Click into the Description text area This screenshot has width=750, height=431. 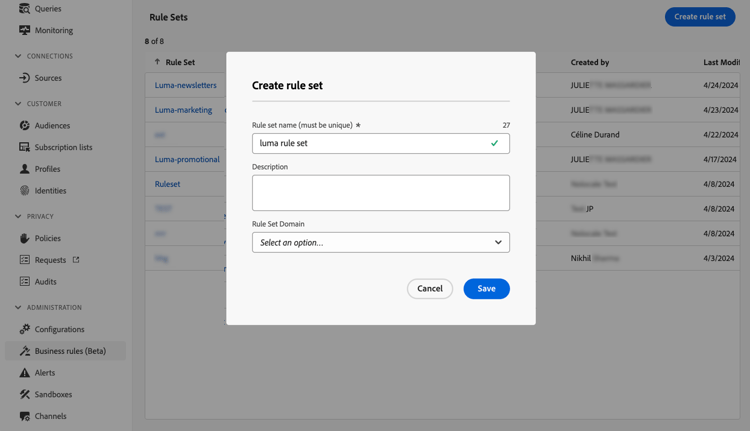pyautogui.click(x=380, y=193)
